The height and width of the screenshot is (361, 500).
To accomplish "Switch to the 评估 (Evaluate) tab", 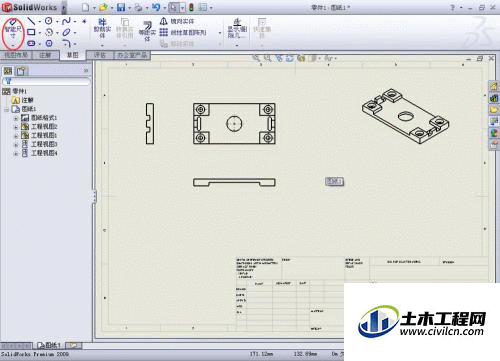I will (100, 55).
